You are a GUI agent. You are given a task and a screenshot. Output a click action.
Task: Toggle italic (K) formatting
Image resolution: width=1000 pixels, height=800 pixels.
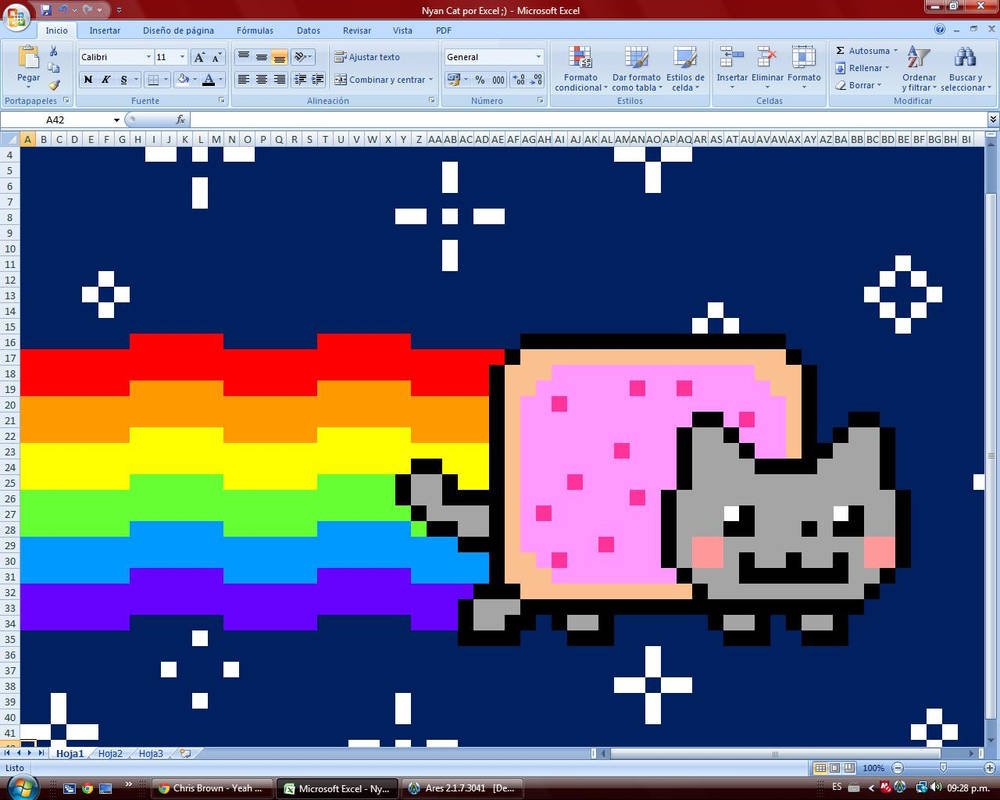(105, 80)
